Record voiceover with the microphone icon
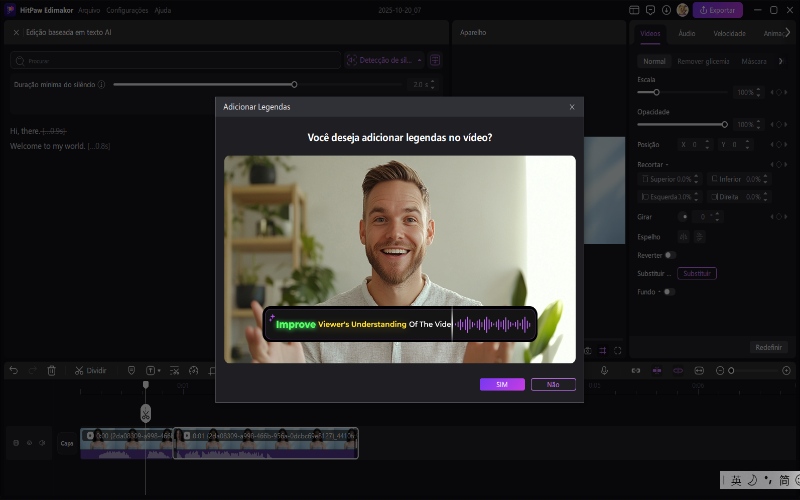The image size is (800, 500). [x=604, y=370]
